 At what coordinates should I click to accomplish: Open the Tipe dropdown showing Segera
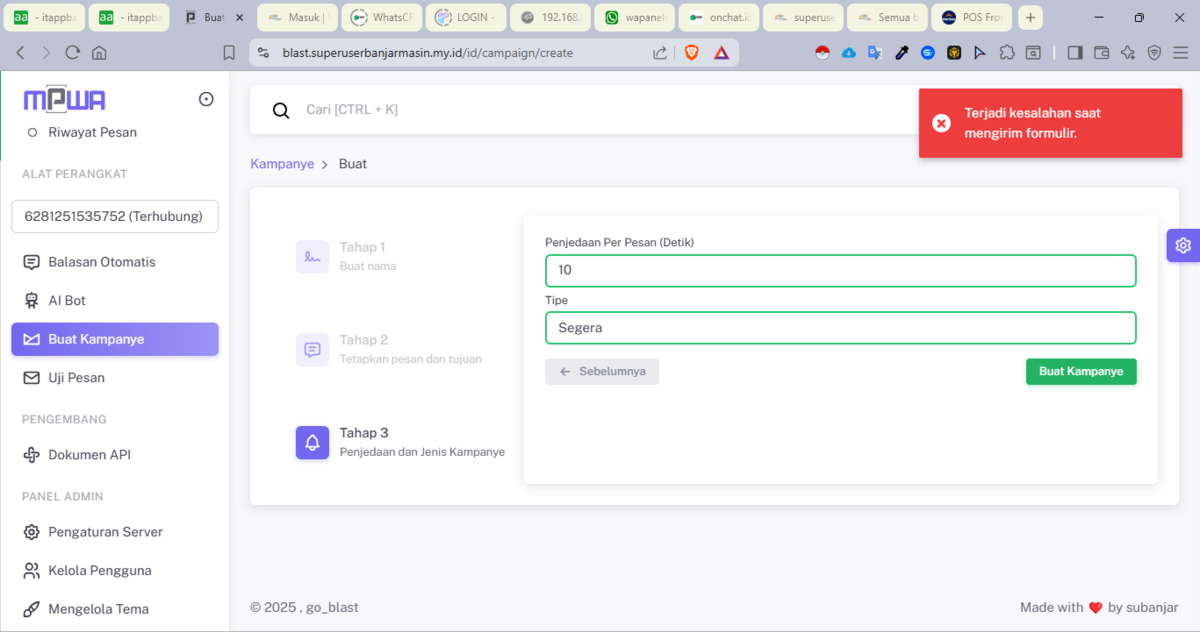click(840, 328)
